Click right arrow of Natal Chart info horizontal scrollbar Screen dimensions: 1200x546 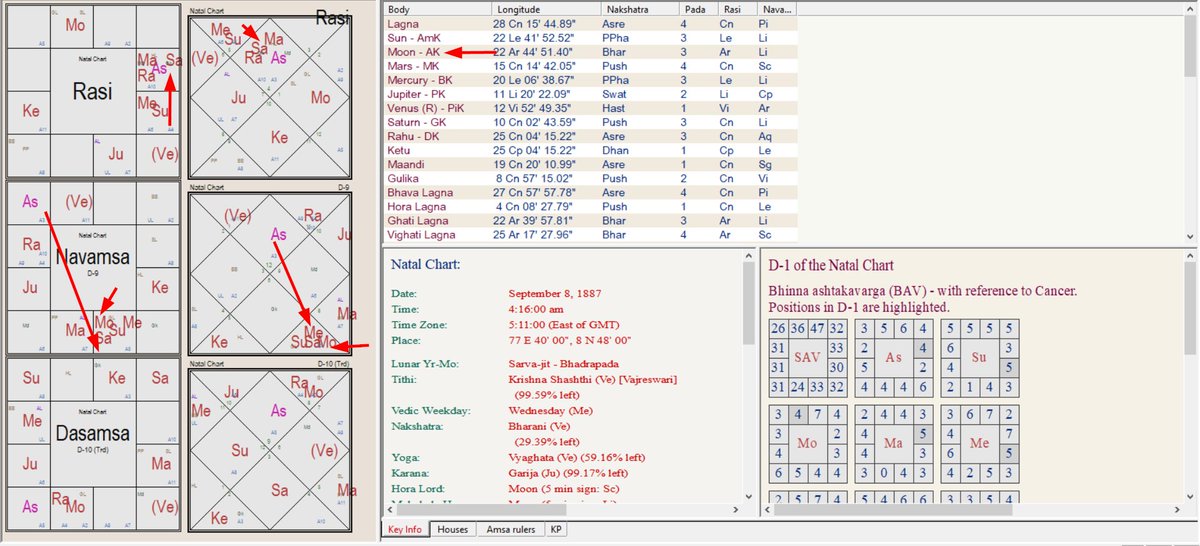(734, 510)
